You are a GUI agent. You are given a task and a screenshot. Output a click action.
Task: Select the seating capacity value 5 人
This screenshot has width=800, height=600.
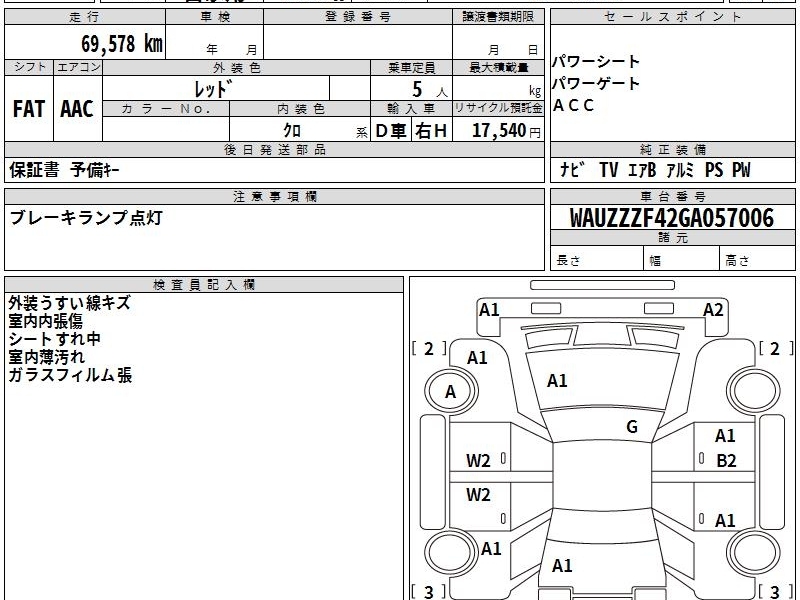(429, 89)
